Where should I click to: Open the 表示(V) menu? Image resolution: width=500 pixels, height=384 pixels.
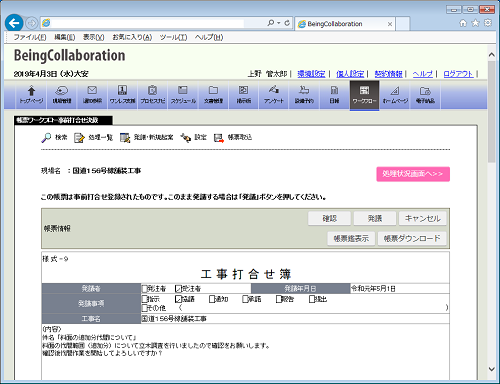coord(94,37)
